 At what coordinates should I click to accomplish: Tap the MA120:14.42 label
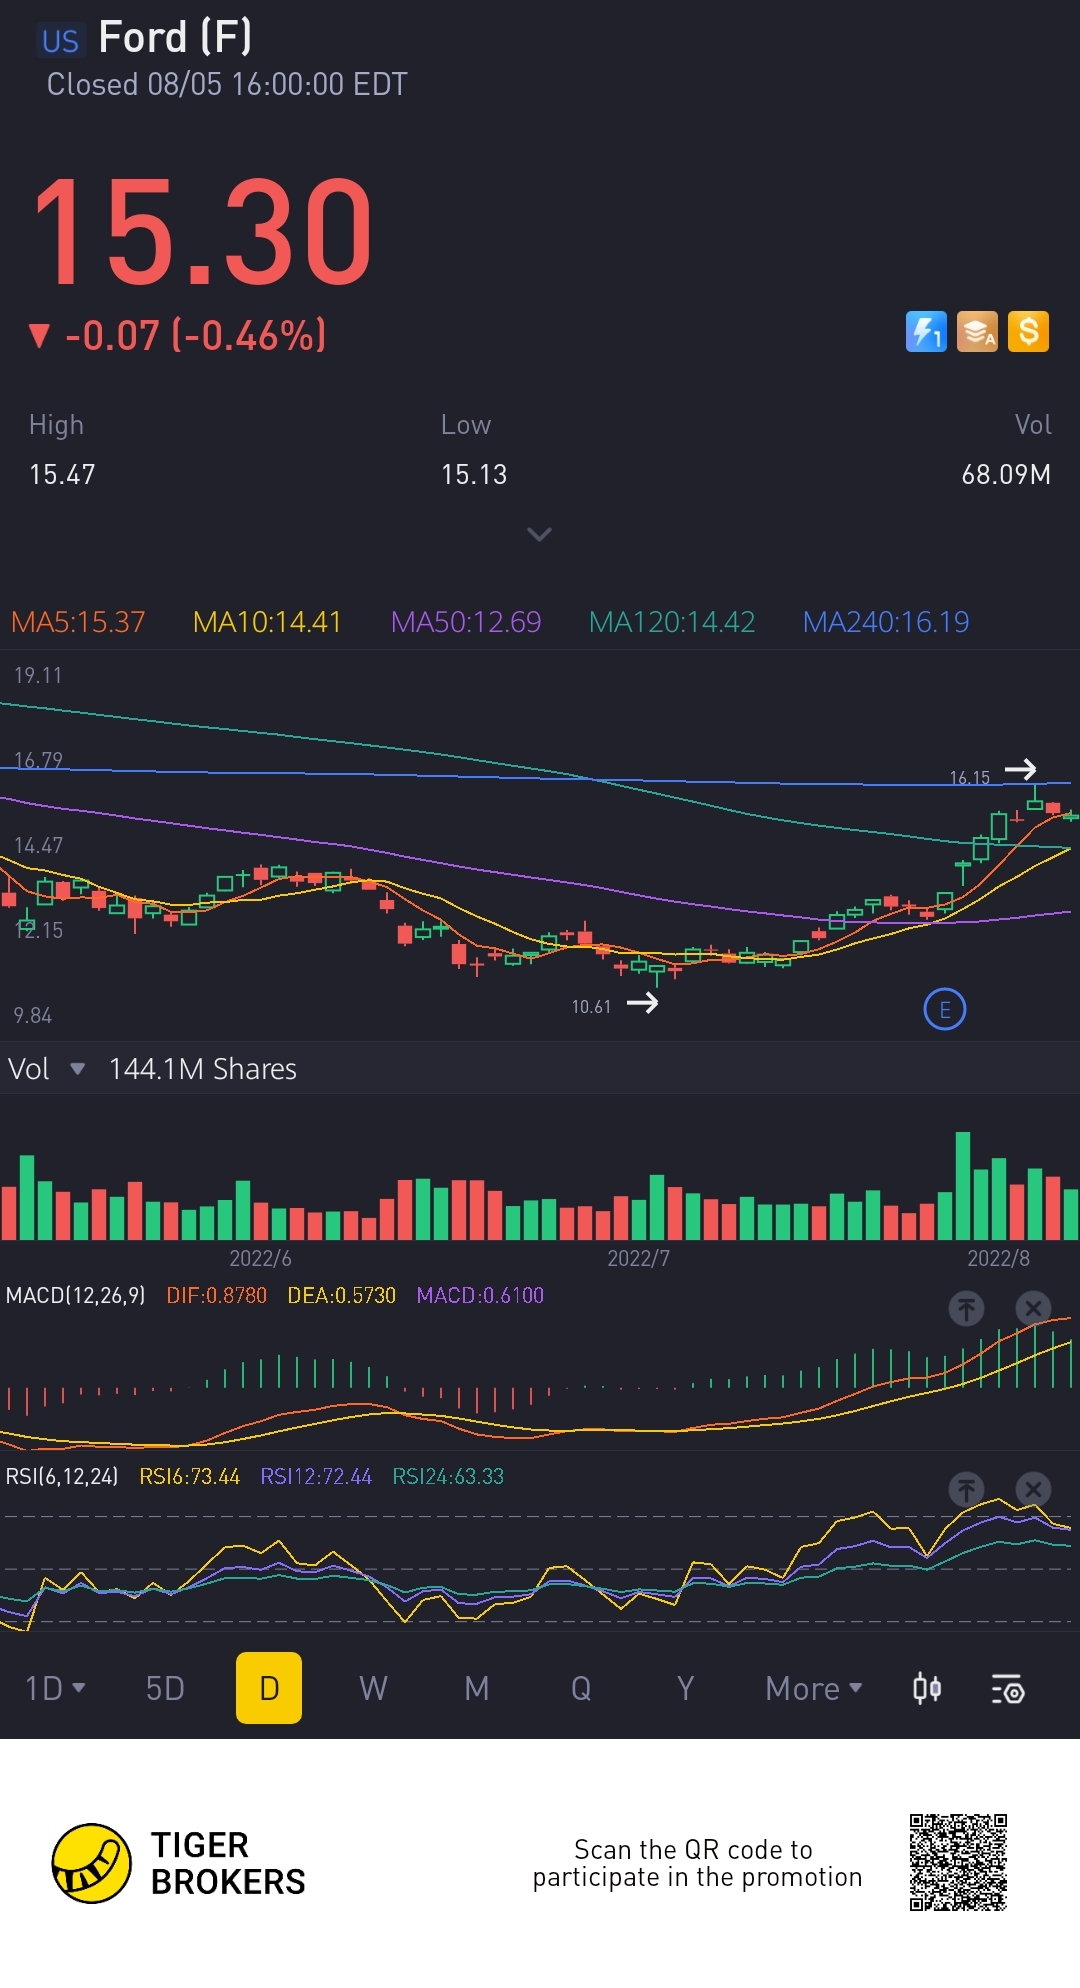coord(672,622)
